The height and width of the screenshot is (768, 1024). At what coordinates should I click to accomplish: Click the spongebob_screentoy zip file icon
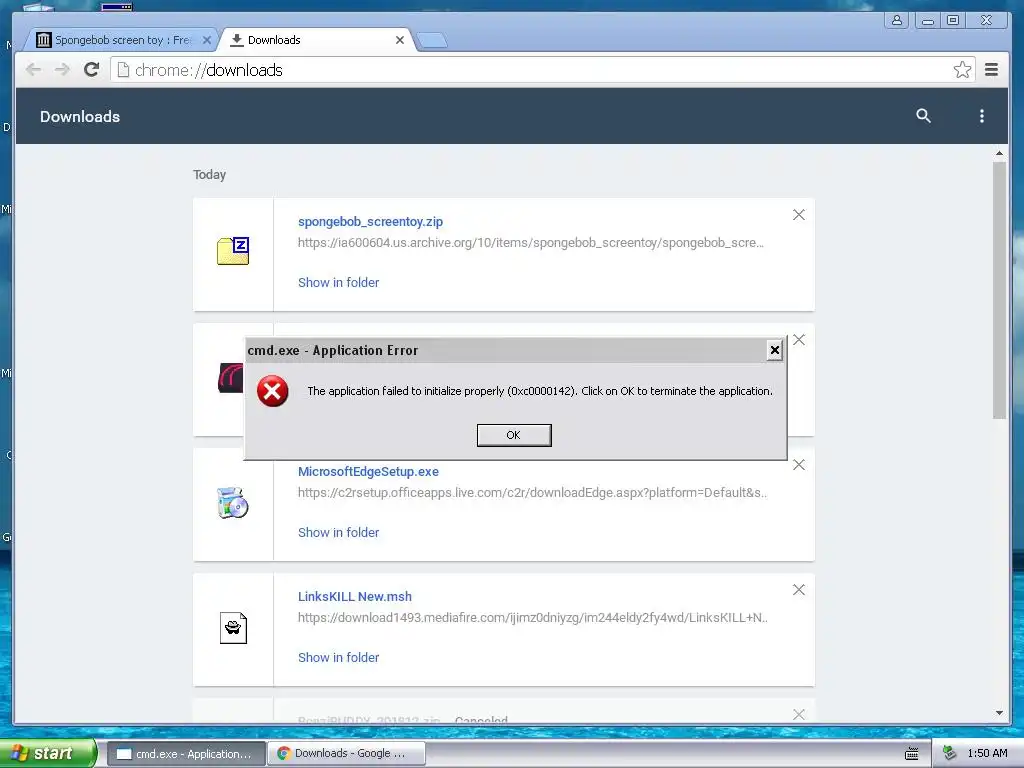pos(233,251)
